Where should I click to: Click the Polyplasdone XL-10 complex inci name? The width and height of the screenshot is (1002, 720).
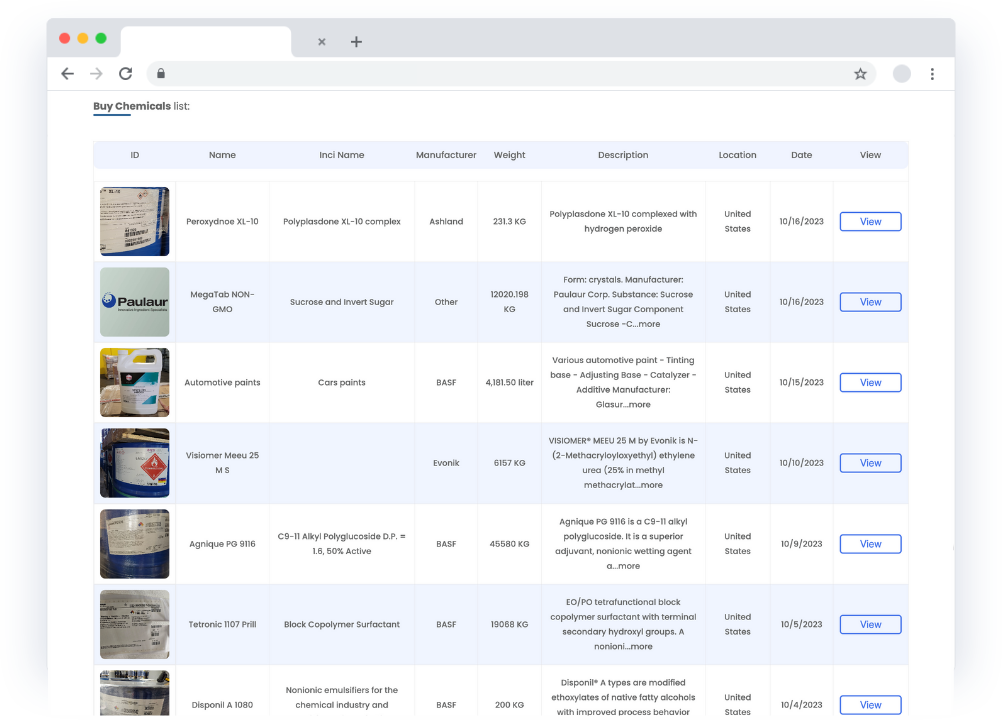click(x=342, y=222)
